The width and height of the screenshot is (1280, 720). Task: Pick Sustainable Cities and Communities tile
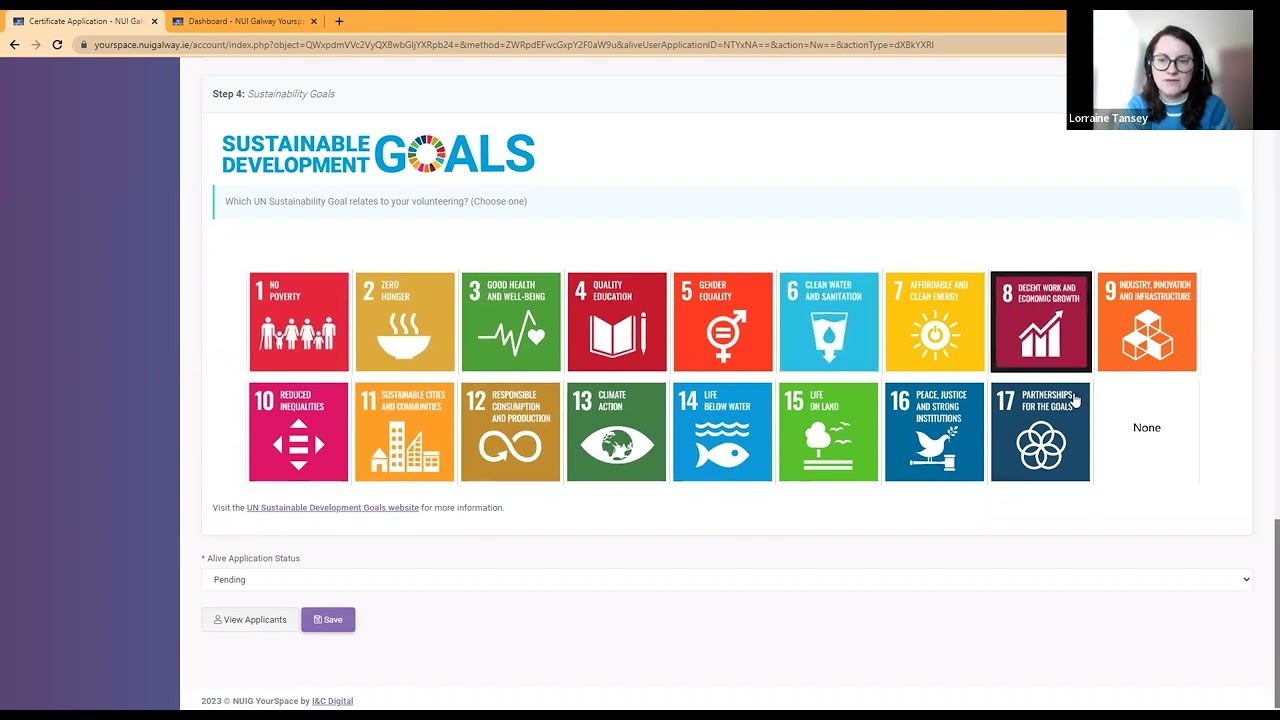click(405, 432)
